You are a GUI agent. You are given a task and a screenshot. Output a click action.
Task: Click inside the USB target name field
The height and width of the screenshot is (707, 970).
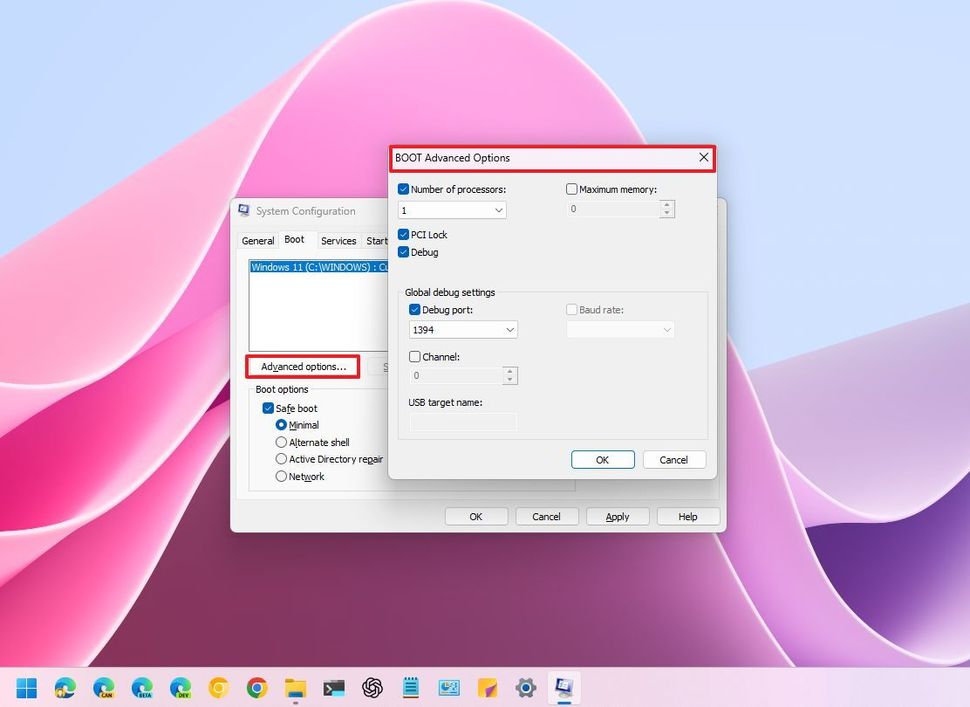(x=462, y=420)
